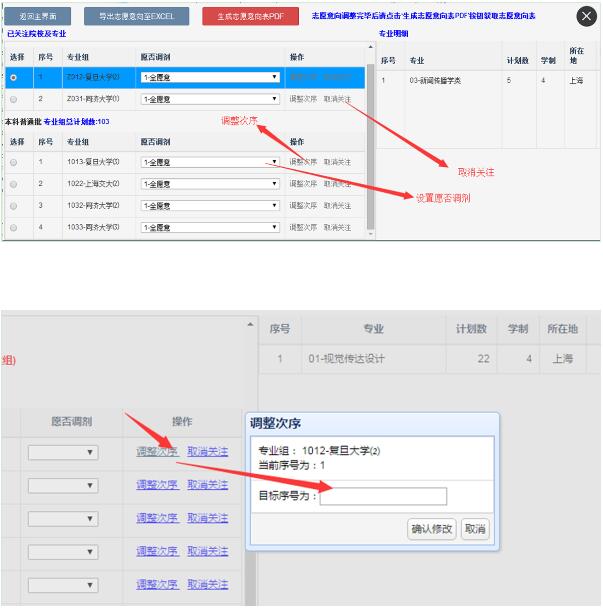Click the 目标序号为 input field
This screenshot has width=603, height=609.
383,496
